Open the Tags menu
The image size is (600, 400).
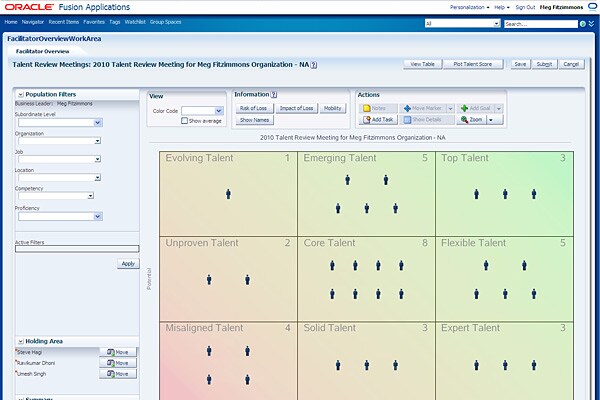(114, 22)
